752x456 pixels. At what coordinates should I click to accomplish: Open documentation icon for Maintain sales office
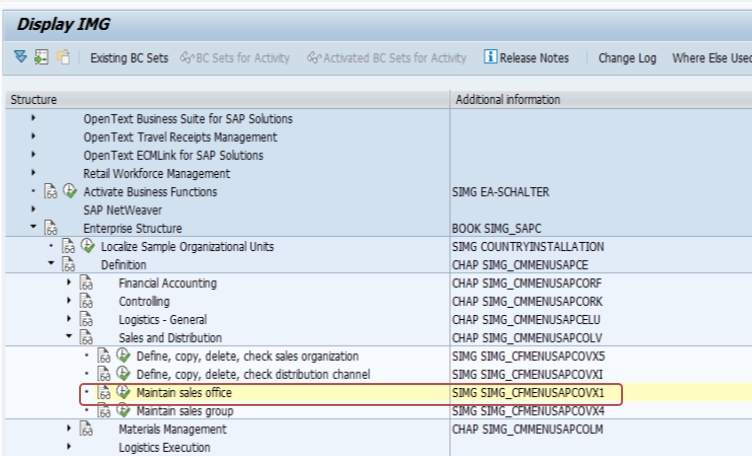tap(104, 392)
